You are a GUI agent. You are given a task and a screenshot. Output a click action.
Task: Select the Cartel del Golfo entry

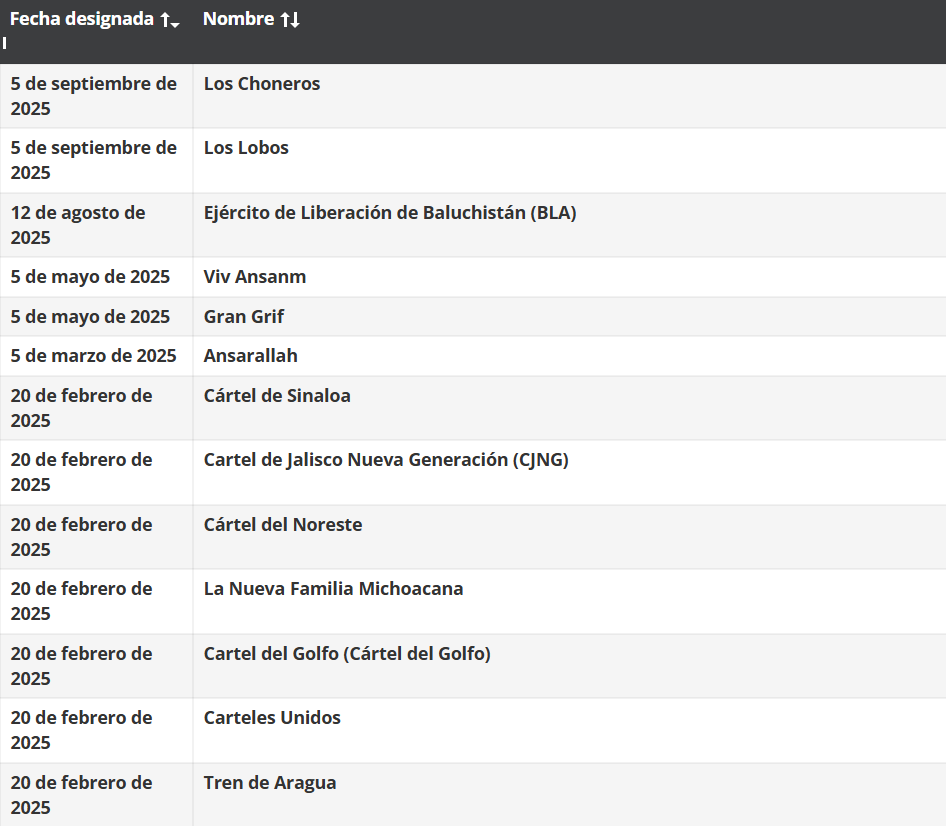[x=347, y=654]
